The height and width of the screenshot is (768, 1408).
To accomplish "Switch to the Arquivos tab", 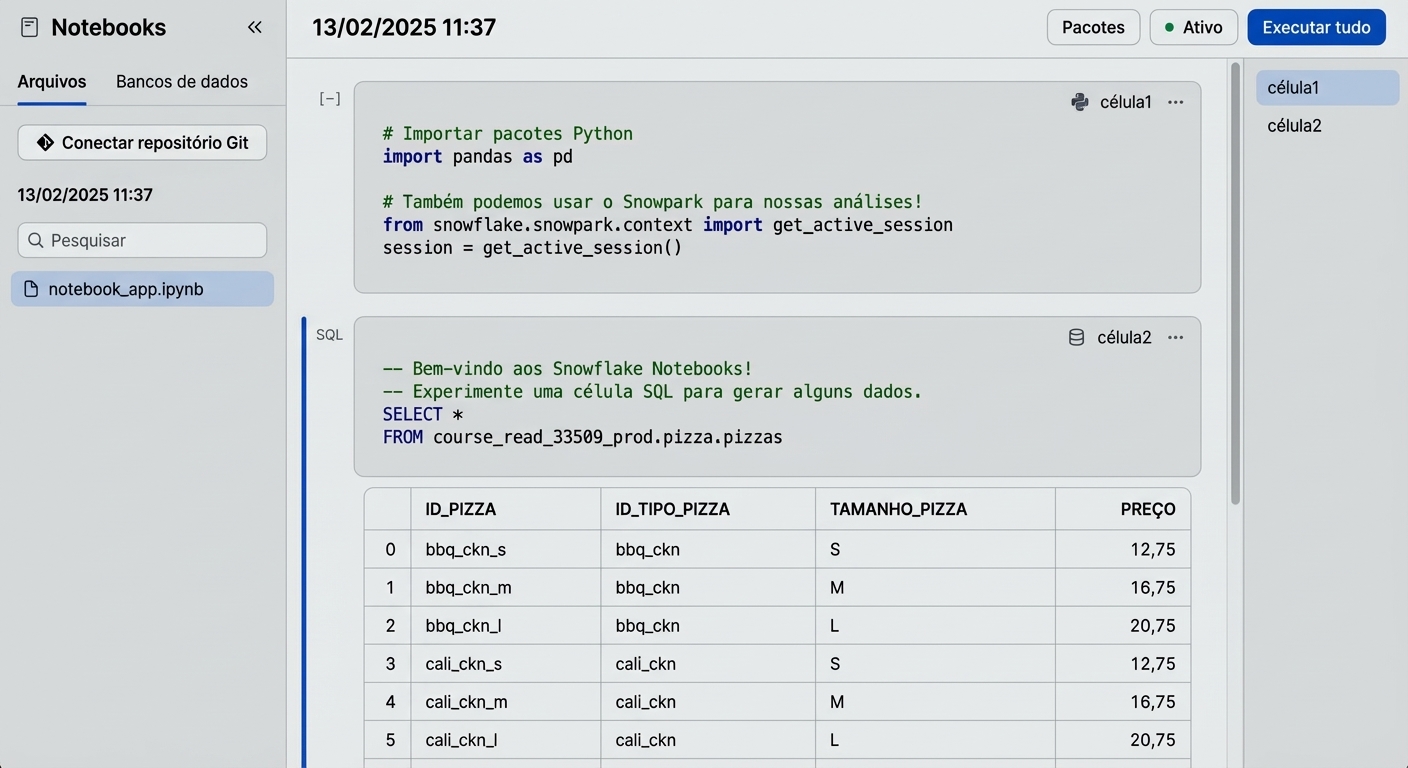I will pyautogui.click(x=52, y=82).
